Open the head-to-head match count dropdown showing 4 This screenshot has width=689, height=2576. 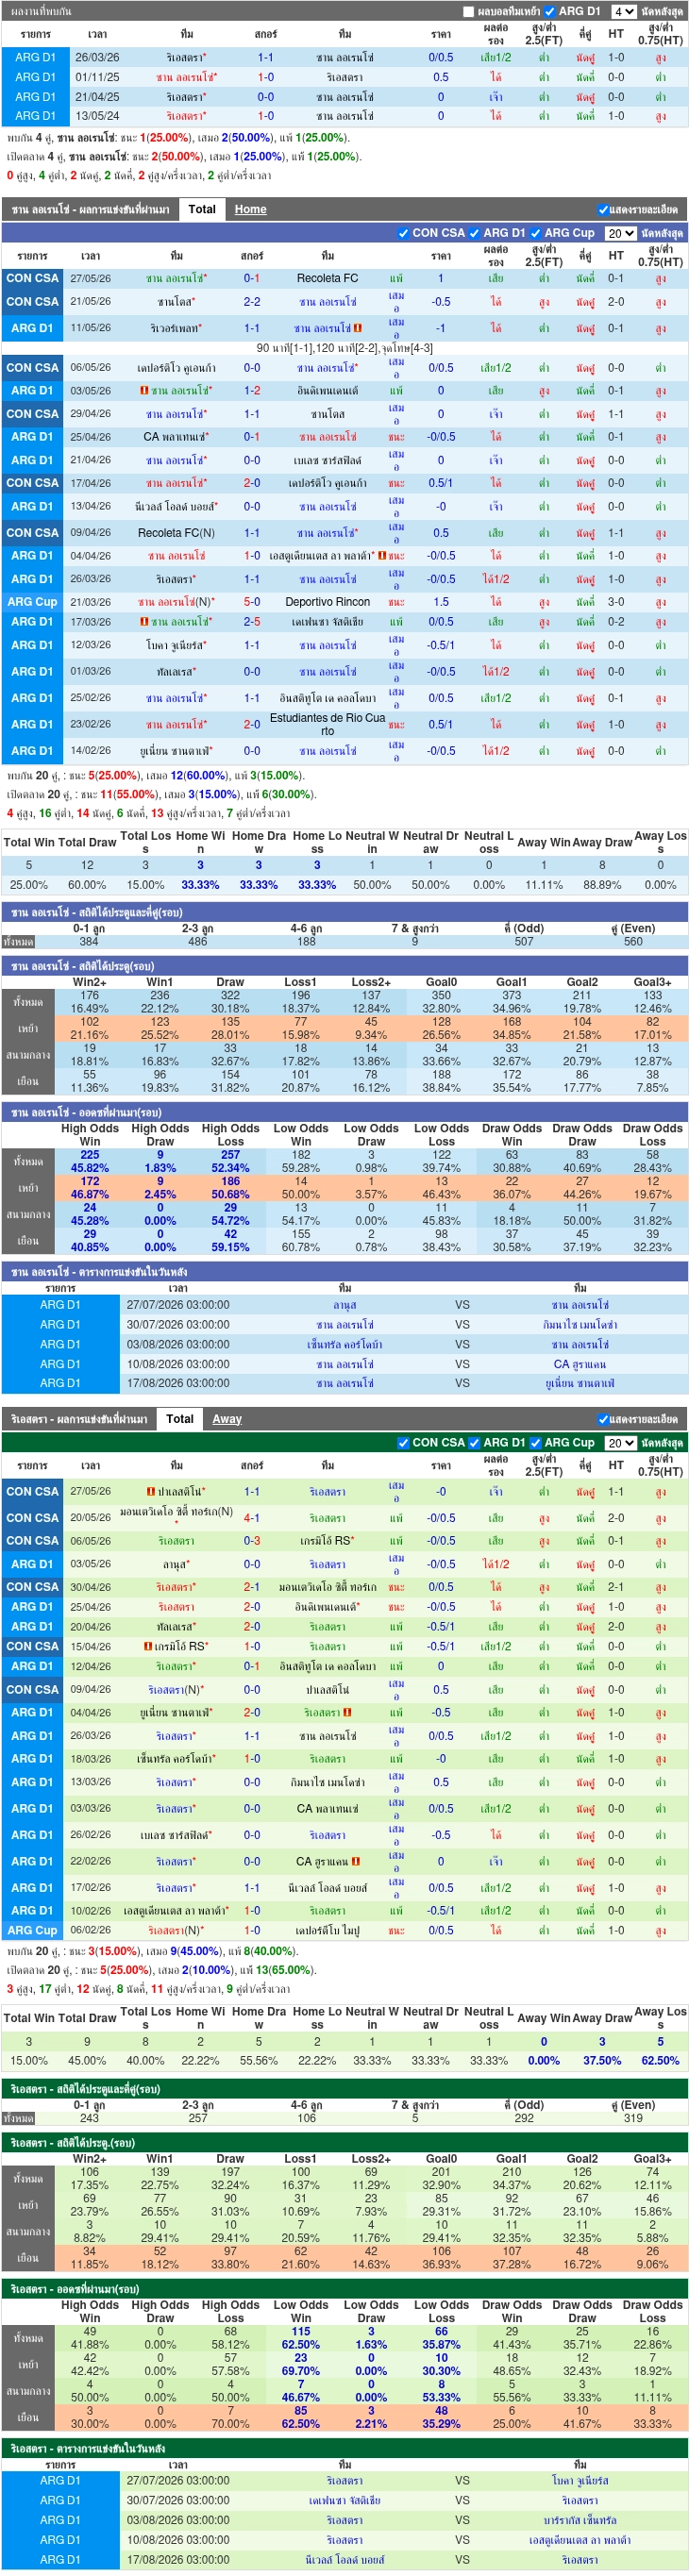(623, 12)
